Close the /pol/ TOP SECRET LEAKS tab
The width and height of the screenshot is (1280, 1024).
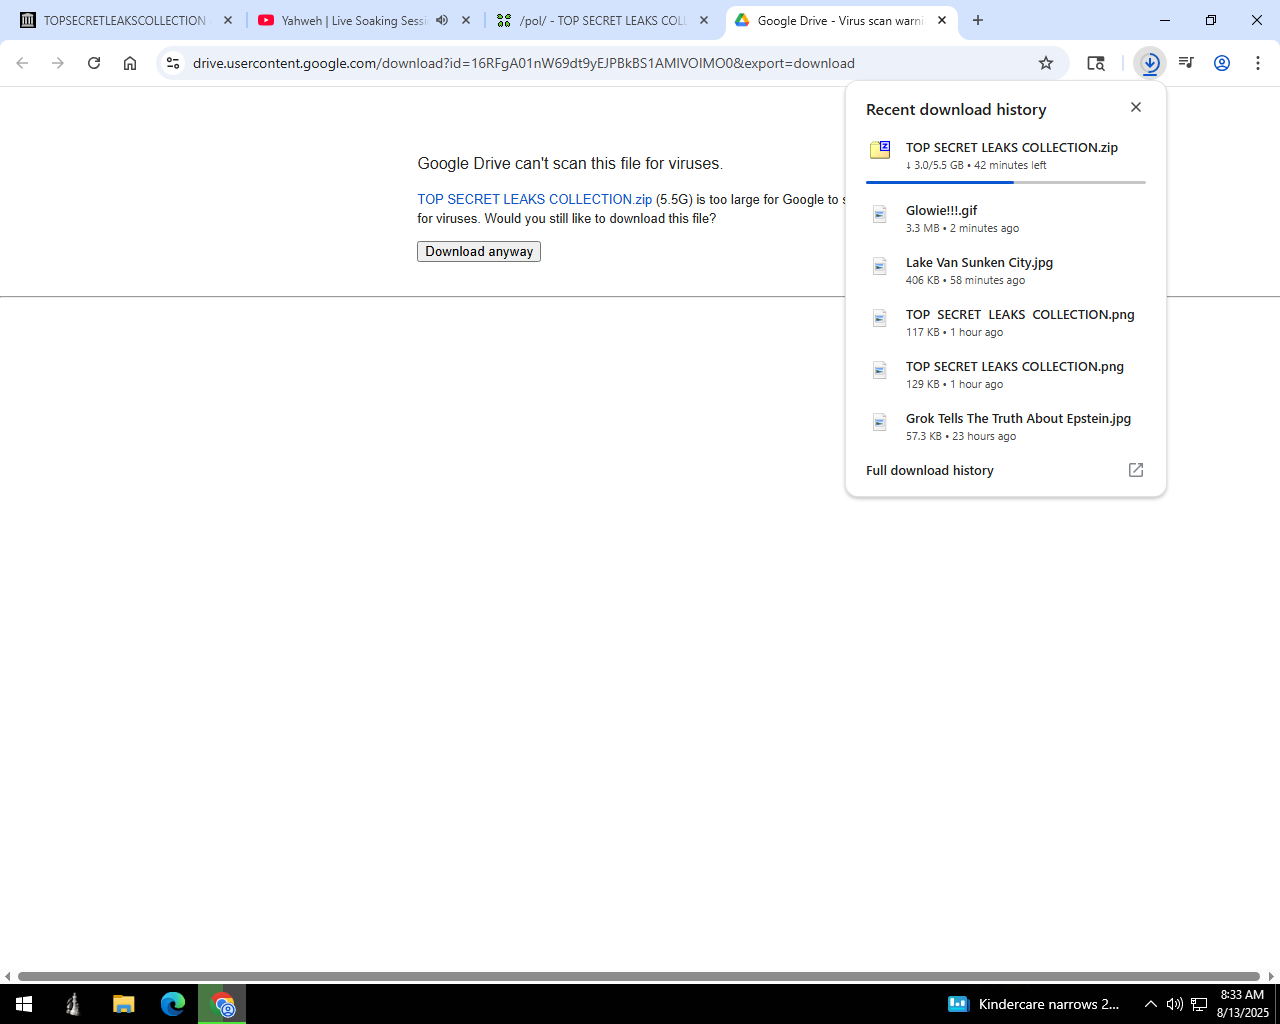click(704, 20)
